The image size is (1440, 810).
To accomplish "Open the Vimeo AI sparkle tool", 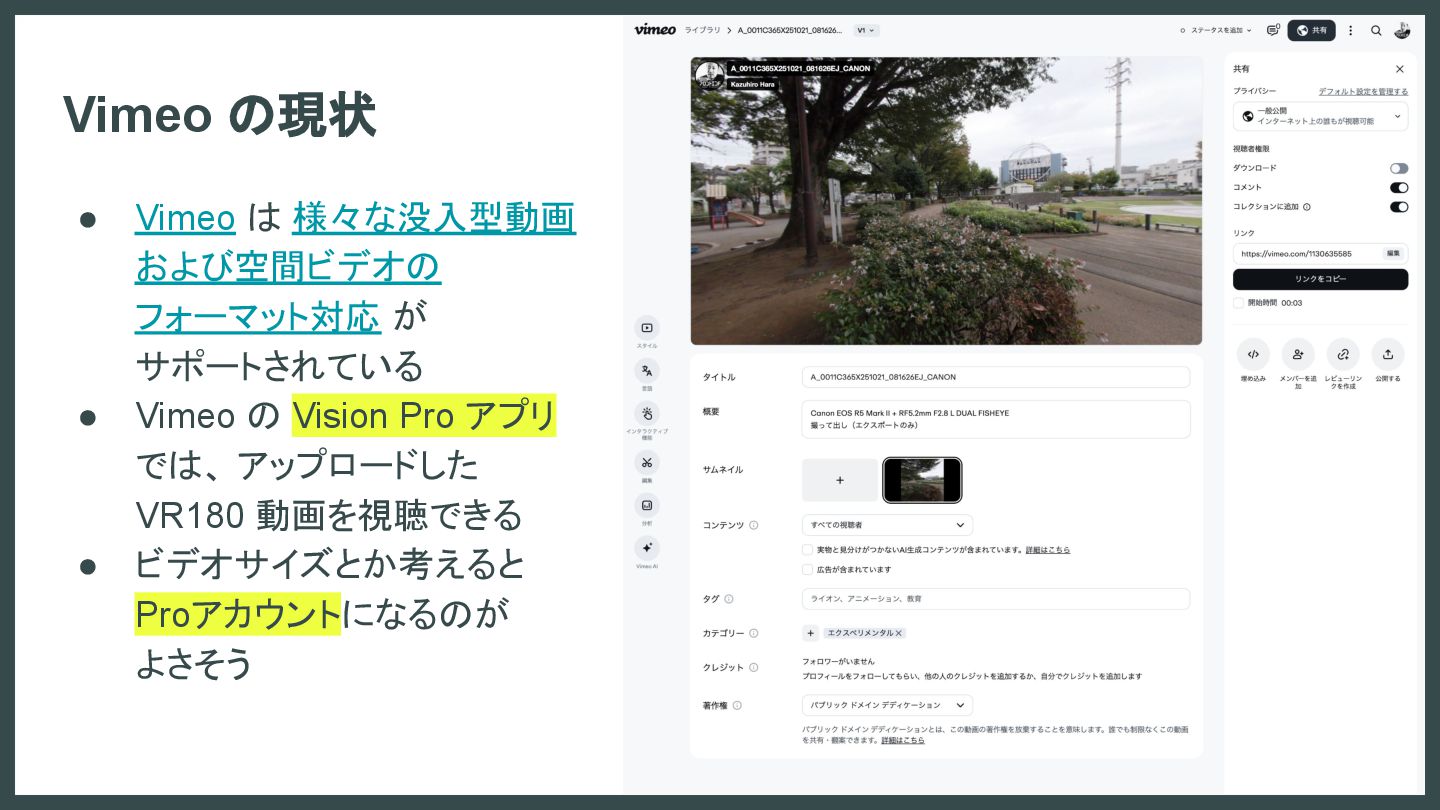I will click(647, 548).
